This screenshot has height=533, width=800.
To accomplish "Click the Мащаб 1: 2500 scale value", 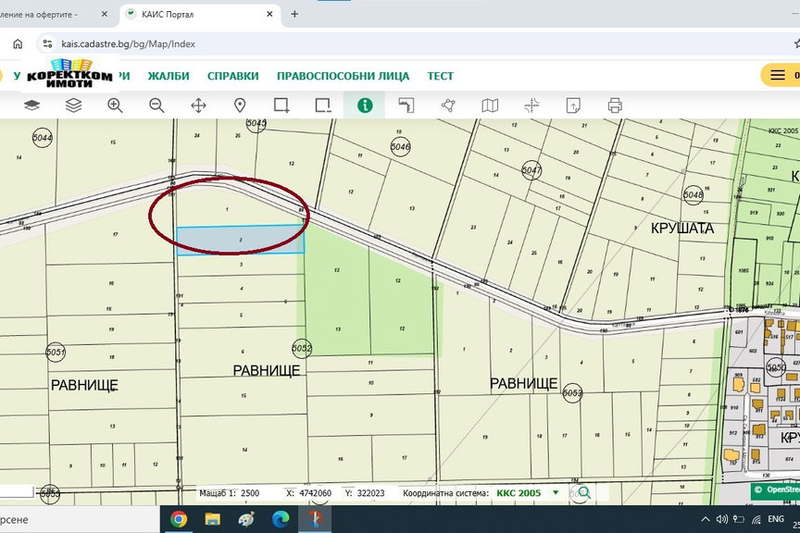I will [229, 493].
